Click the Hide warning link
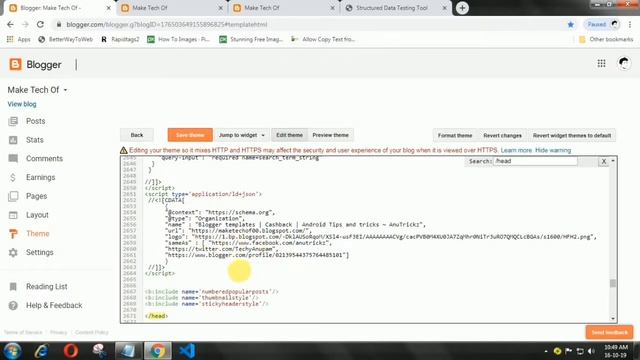Screen dimensions: 640x360 point(553,150)
